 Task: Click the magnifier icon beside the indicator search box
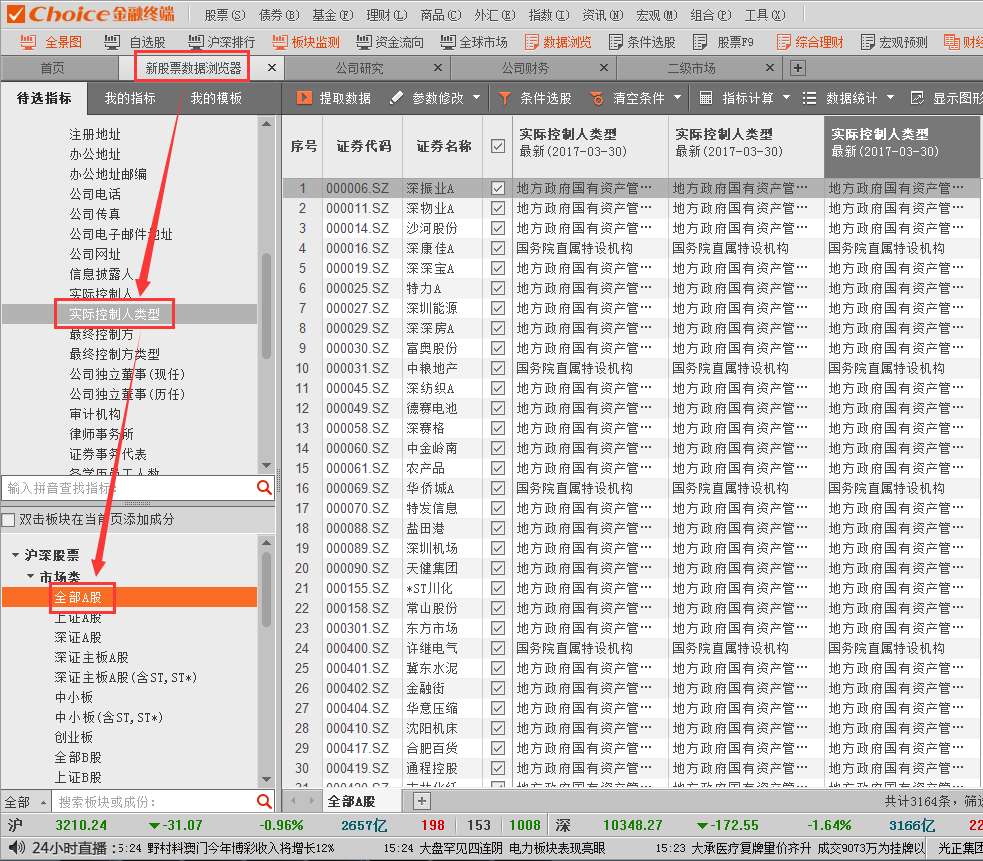[x=264, y=488]
